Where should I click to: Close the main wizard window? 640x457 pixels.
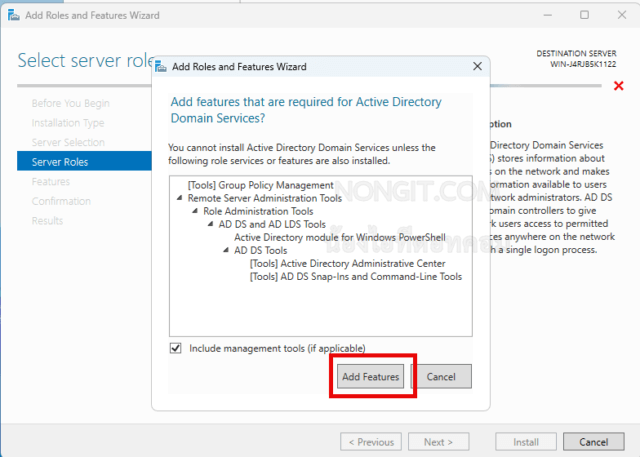pyautogui.click(x=622, y=15)
